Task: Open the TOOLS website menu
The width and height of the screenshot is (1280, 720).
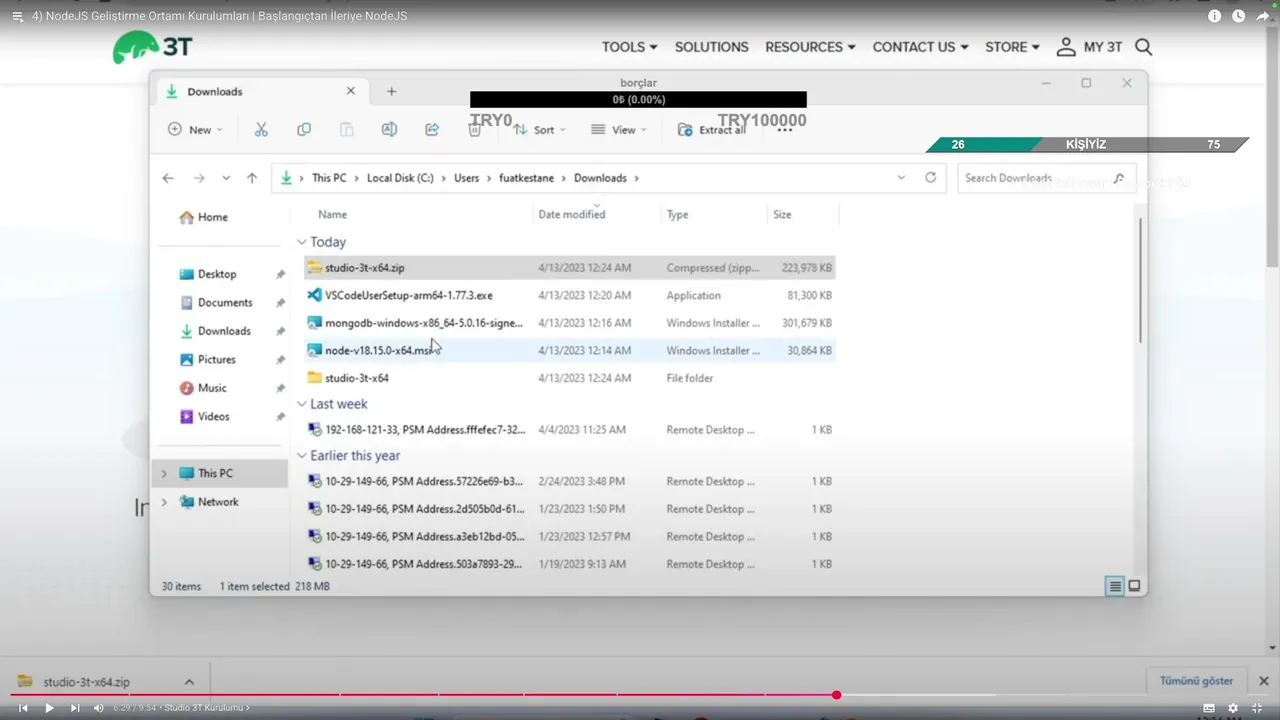Action: coord(629,47)
